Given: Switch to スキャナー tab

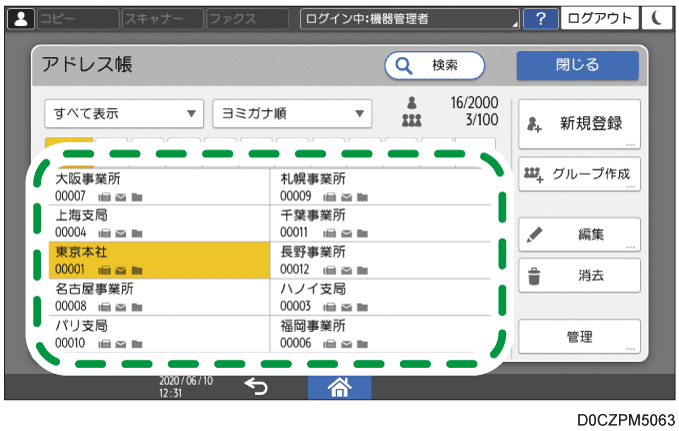Looking at the screenshot, I should pos(162,19).
